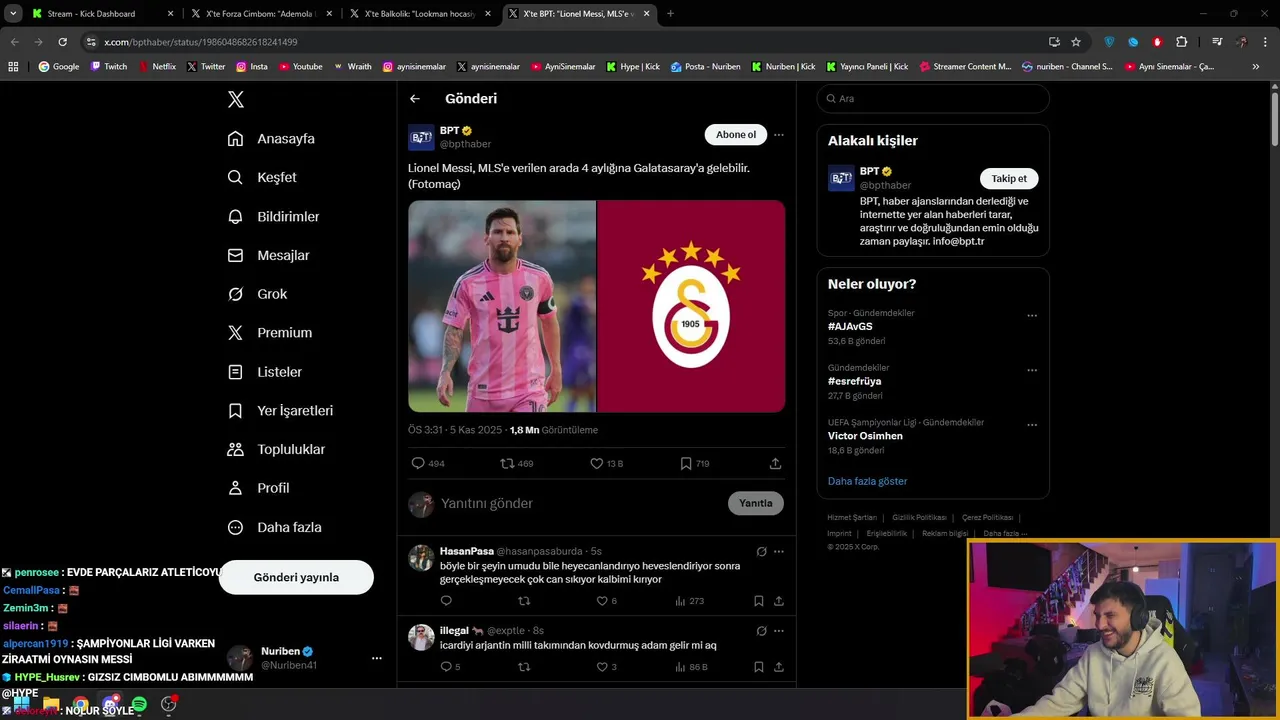Open Victor Osimhen trending topic
This screenshot has width=1280, height=720.
coord(865,436)
